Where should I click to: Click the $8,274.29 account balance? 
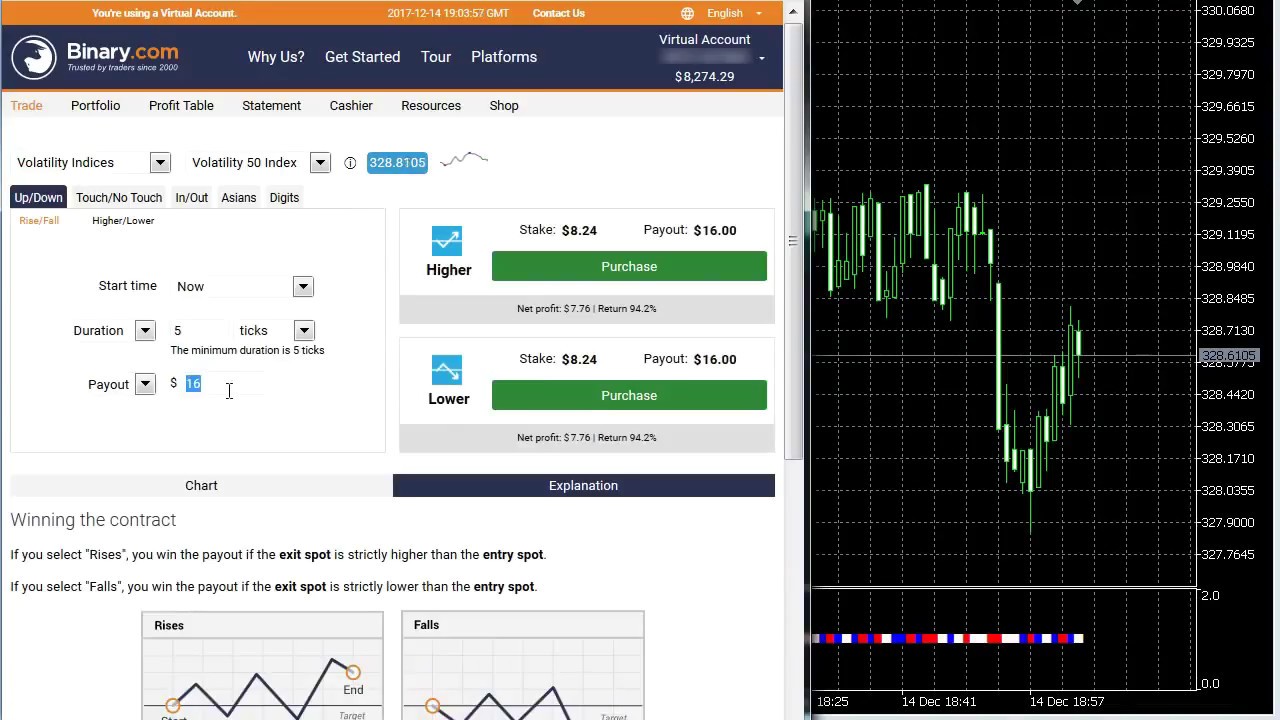pos(704,76)
